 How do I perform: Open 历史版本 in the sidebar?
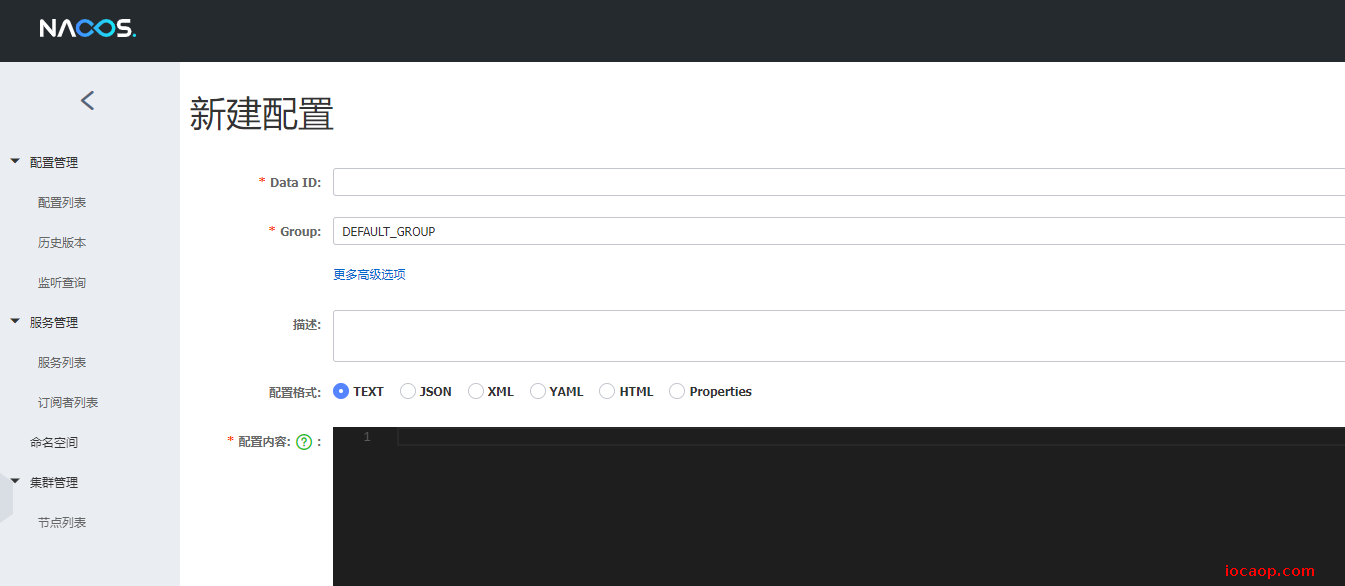click(x=62, y=242)
